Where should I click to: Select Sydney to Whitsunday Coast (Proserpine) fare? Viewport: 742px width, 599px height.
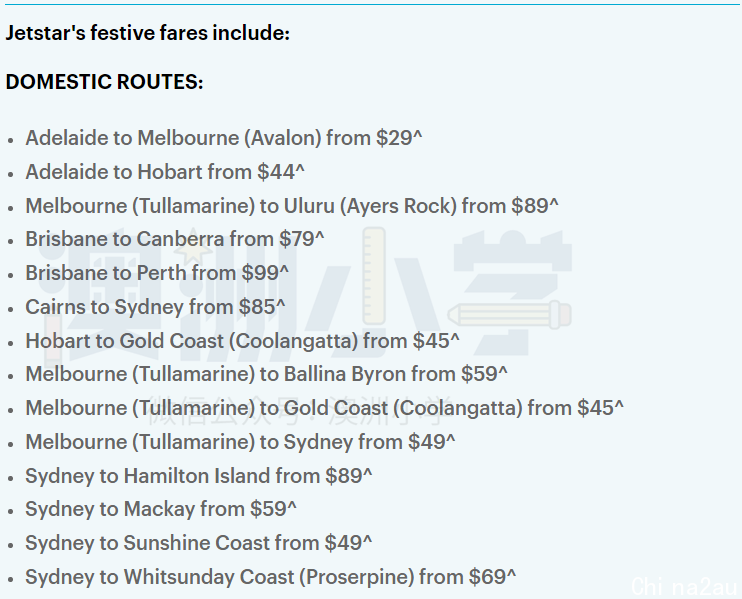(270, 577)
